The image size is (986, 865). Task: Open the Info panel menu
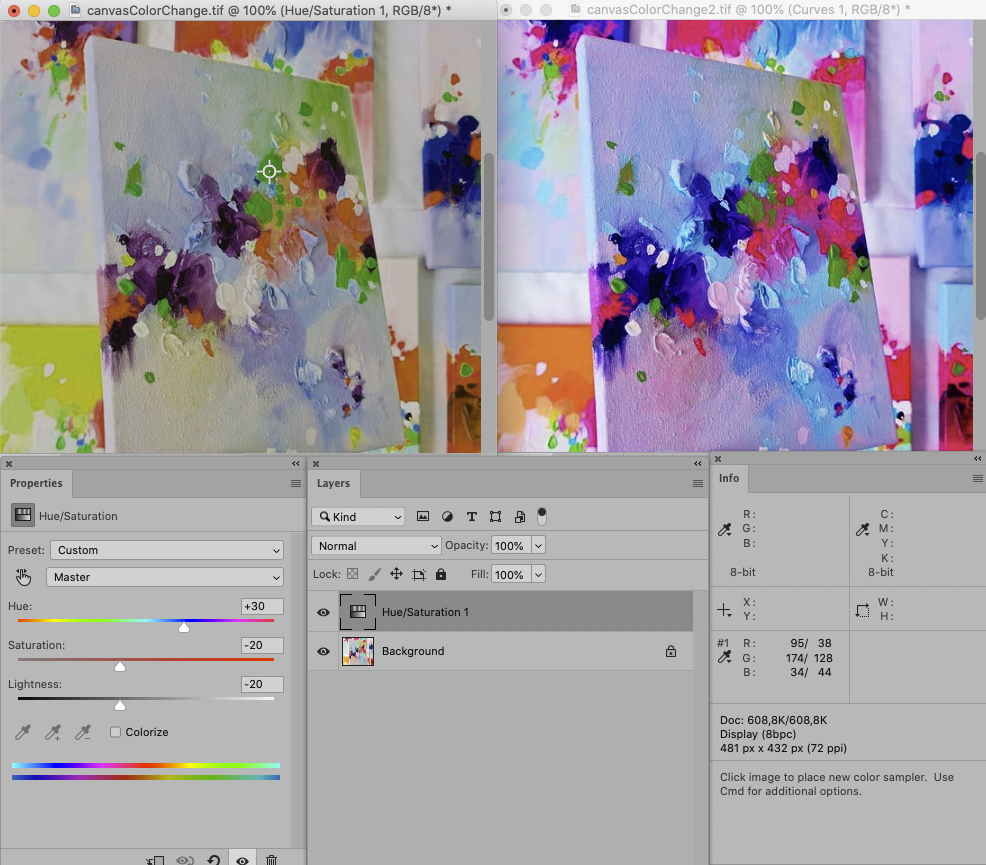(977, 478)
